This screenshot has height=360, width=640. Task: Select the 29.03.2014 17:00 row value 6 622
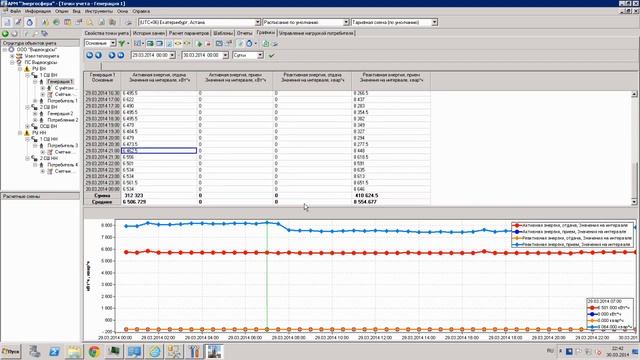[x=159, y=99]
